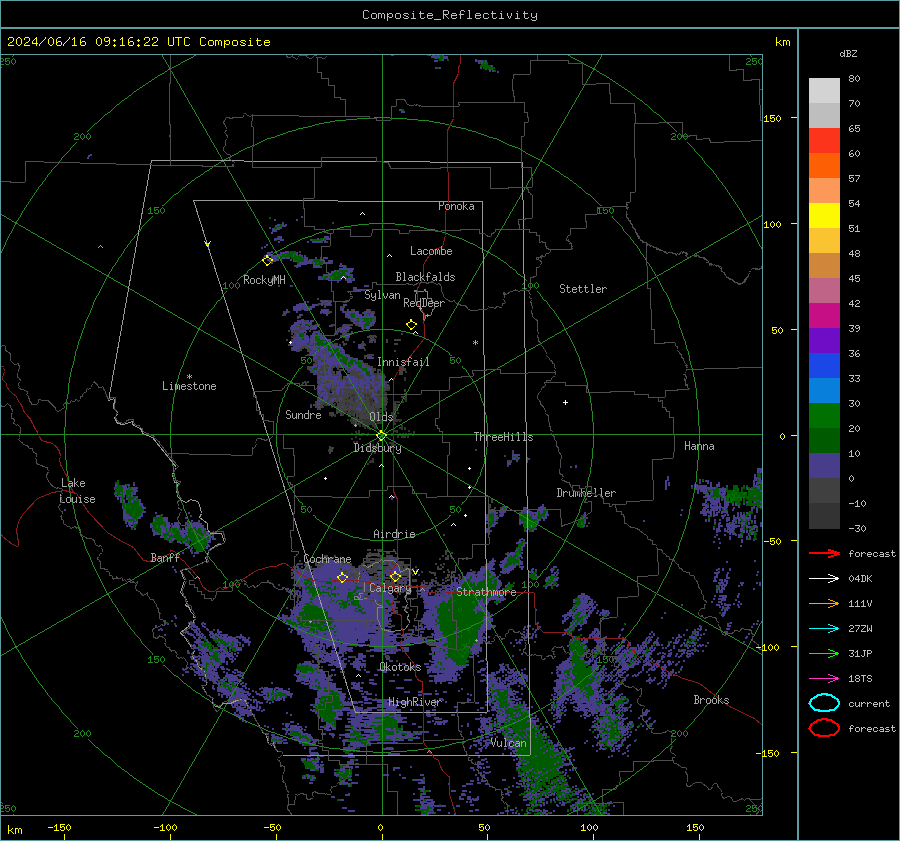This screenshot has width=900, height=841.
Task: Click the Vulcan town label
Action: 509,743
